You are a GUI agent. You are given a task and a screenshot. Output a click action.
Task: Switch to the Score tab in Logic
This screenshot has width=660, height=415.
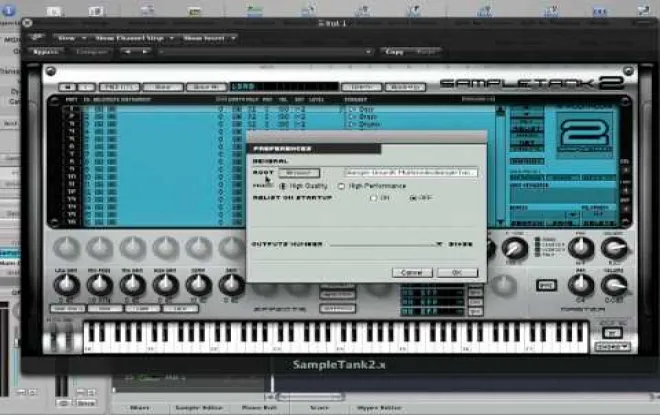[x=319, y=408]
